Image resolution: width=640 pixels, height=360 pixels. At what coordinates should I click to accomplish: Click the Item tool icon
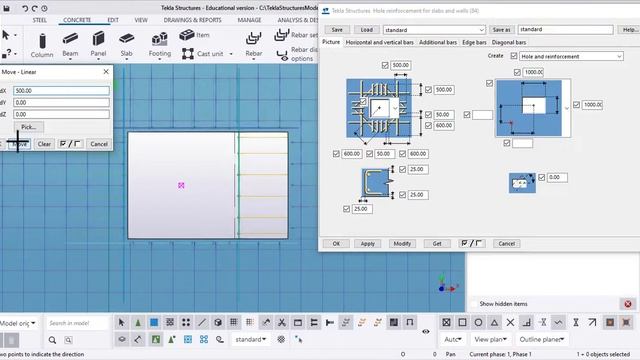point(187,35)
